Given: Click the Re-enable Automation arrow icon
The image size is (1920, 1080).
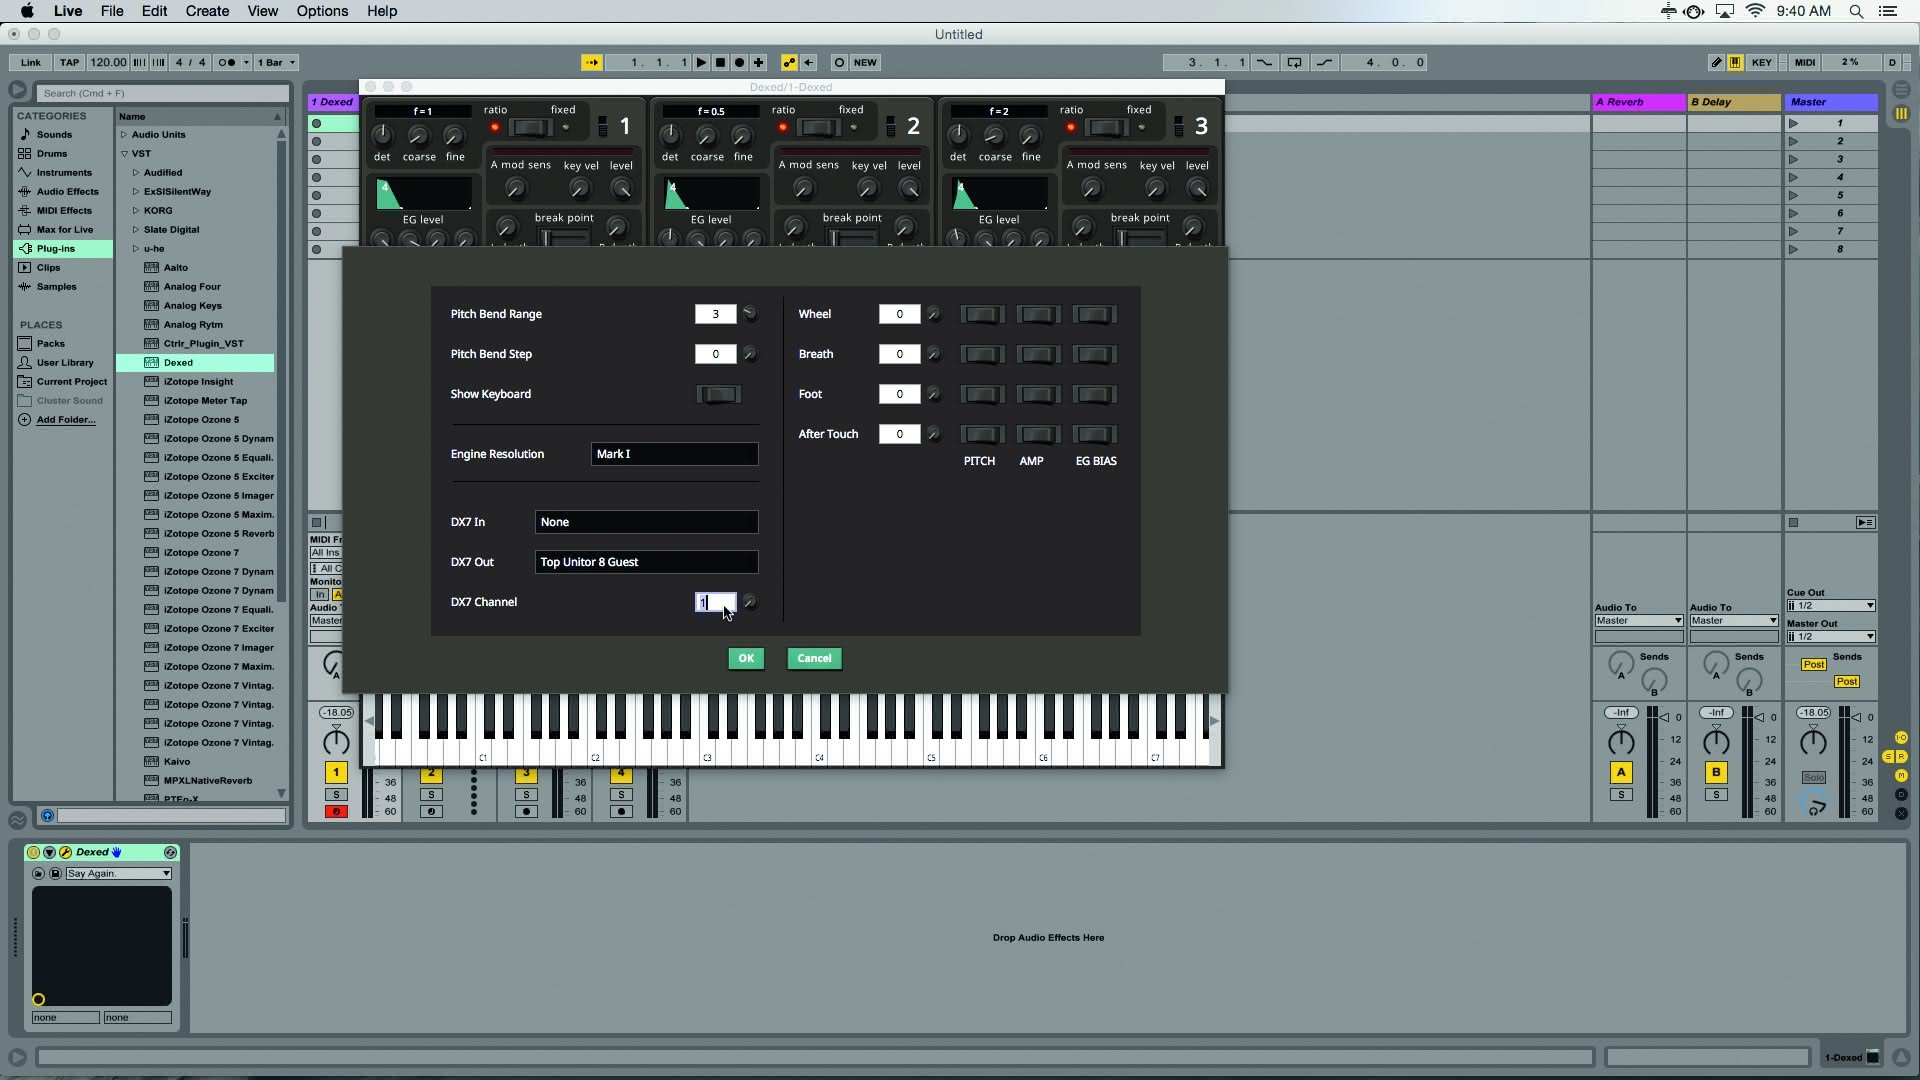Looking at the screenshot, I should click(808, 62).
